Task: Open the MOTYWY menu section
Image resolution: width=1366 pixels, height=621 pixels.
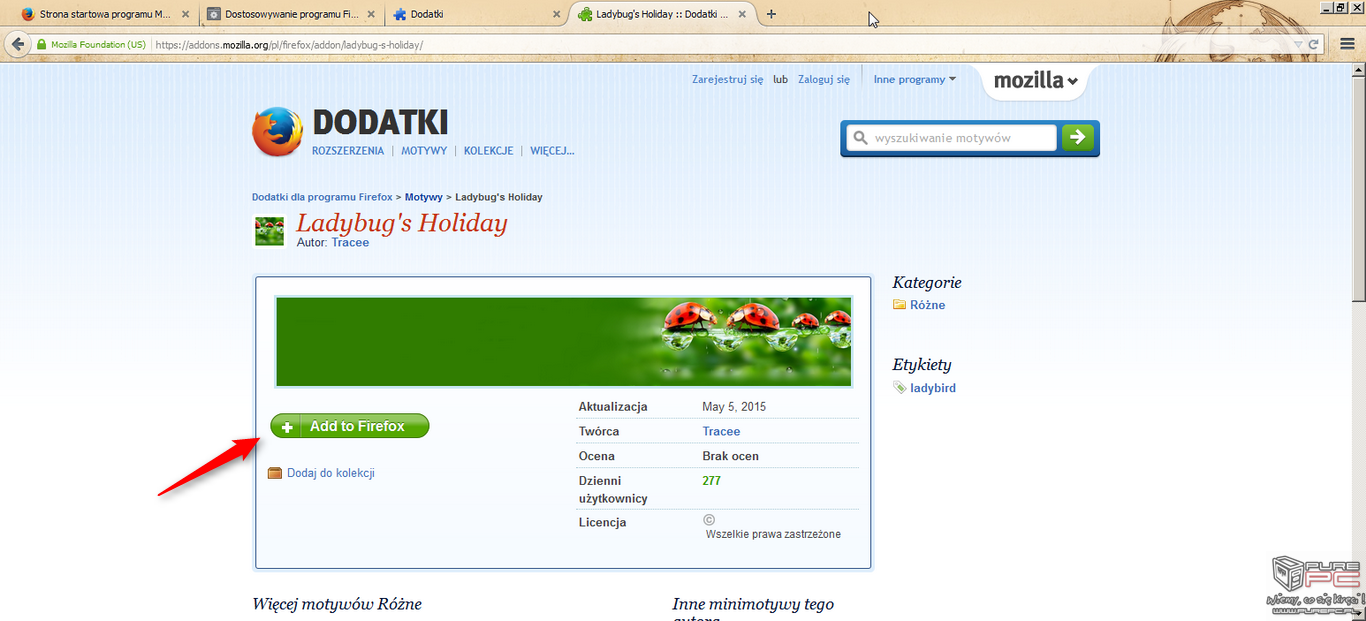Action: (423, 151)
